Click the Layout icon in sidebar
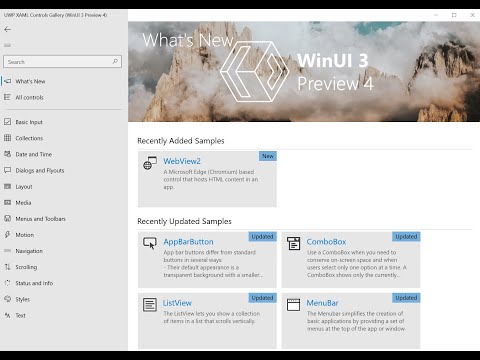This screenshot has height=360, width=480. (x=7, y=186)
